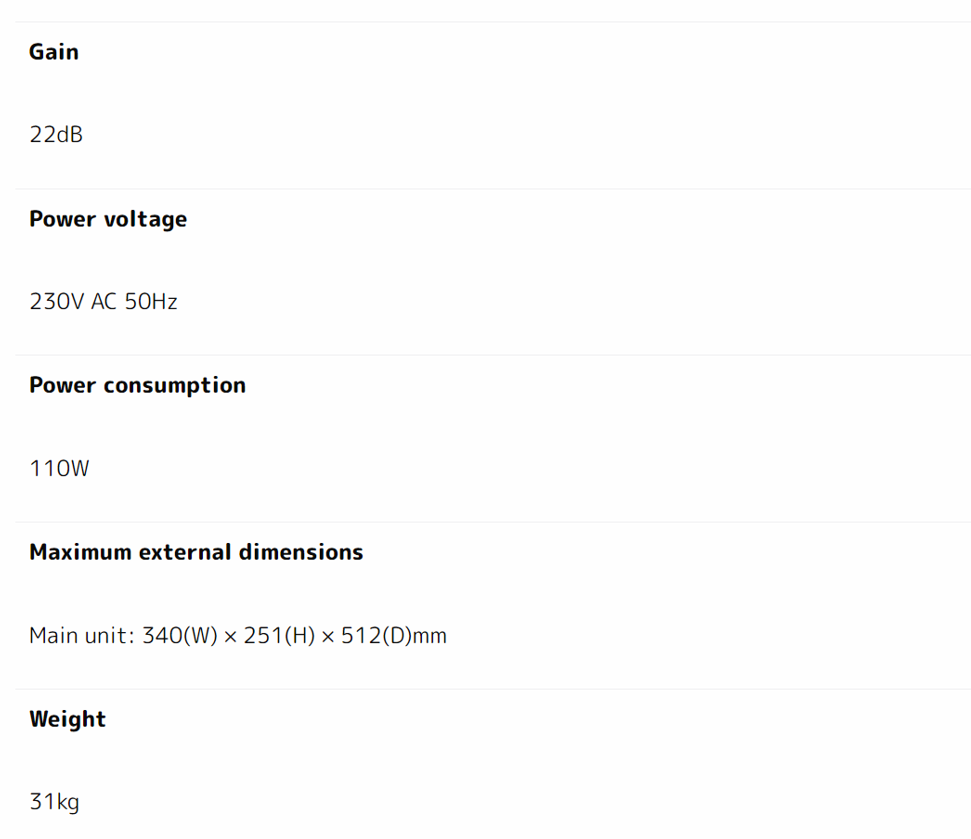This screenshot has height=839, width=971.
Task: Click AC in the power voltage value
Action: point(104,302)
